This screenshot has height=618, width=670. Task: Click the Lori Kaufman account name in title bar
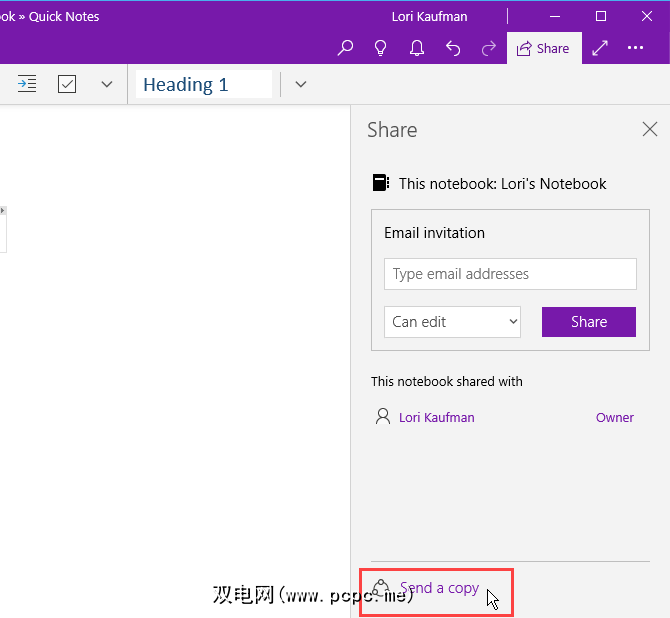[x=429, y=16]
